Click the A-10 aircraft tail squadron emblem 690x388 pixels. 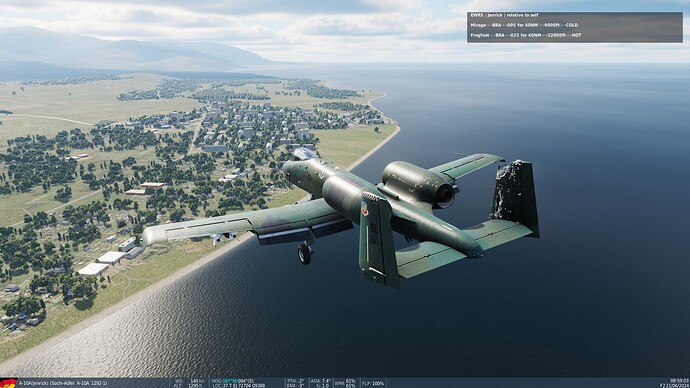(x=365, y=208)
